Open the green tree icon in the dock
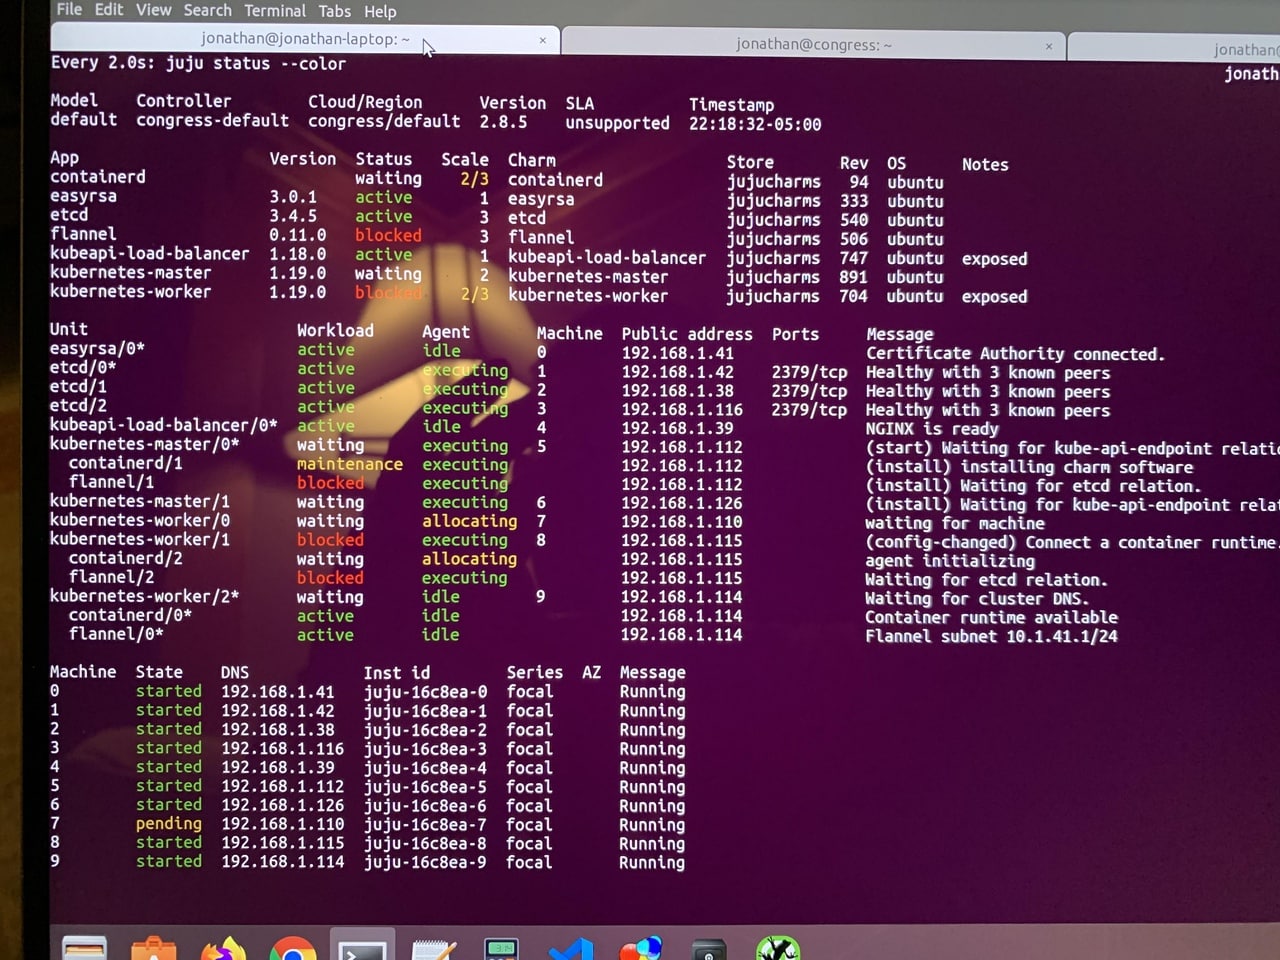Viewport: 1280px width, 960px height. click(x=778, y=947)
